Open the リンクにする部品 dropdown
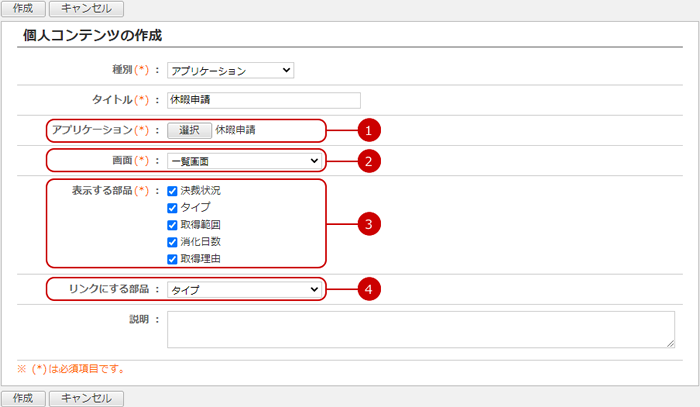This screenshot has width=700, height=407. [x=243, y=290]
